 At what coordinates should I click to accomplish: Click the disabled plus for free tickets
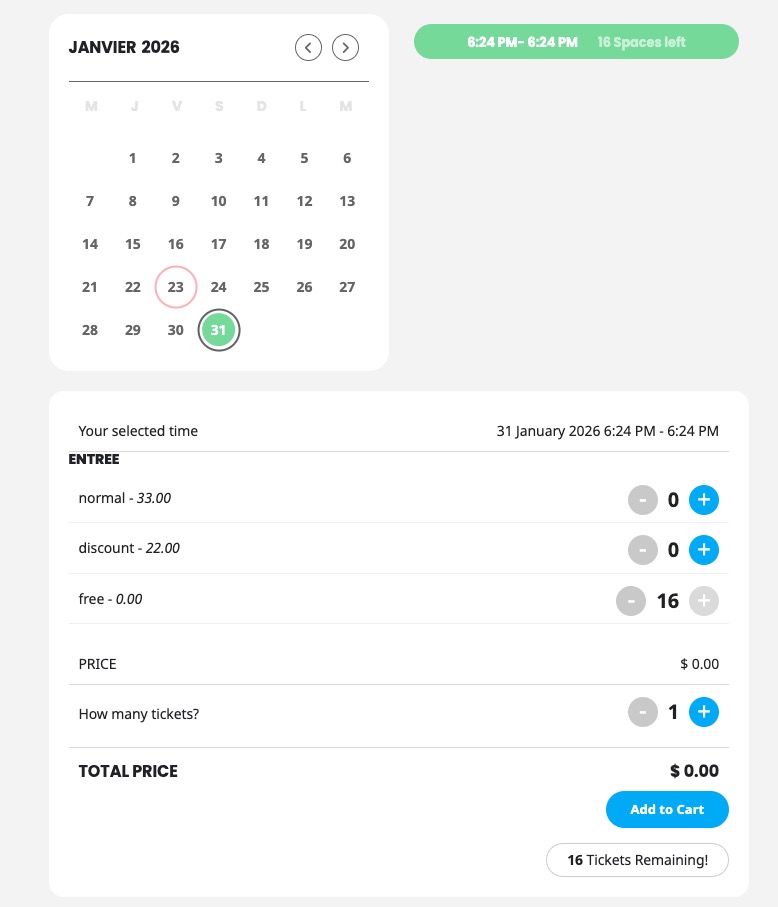coord(704,601)
